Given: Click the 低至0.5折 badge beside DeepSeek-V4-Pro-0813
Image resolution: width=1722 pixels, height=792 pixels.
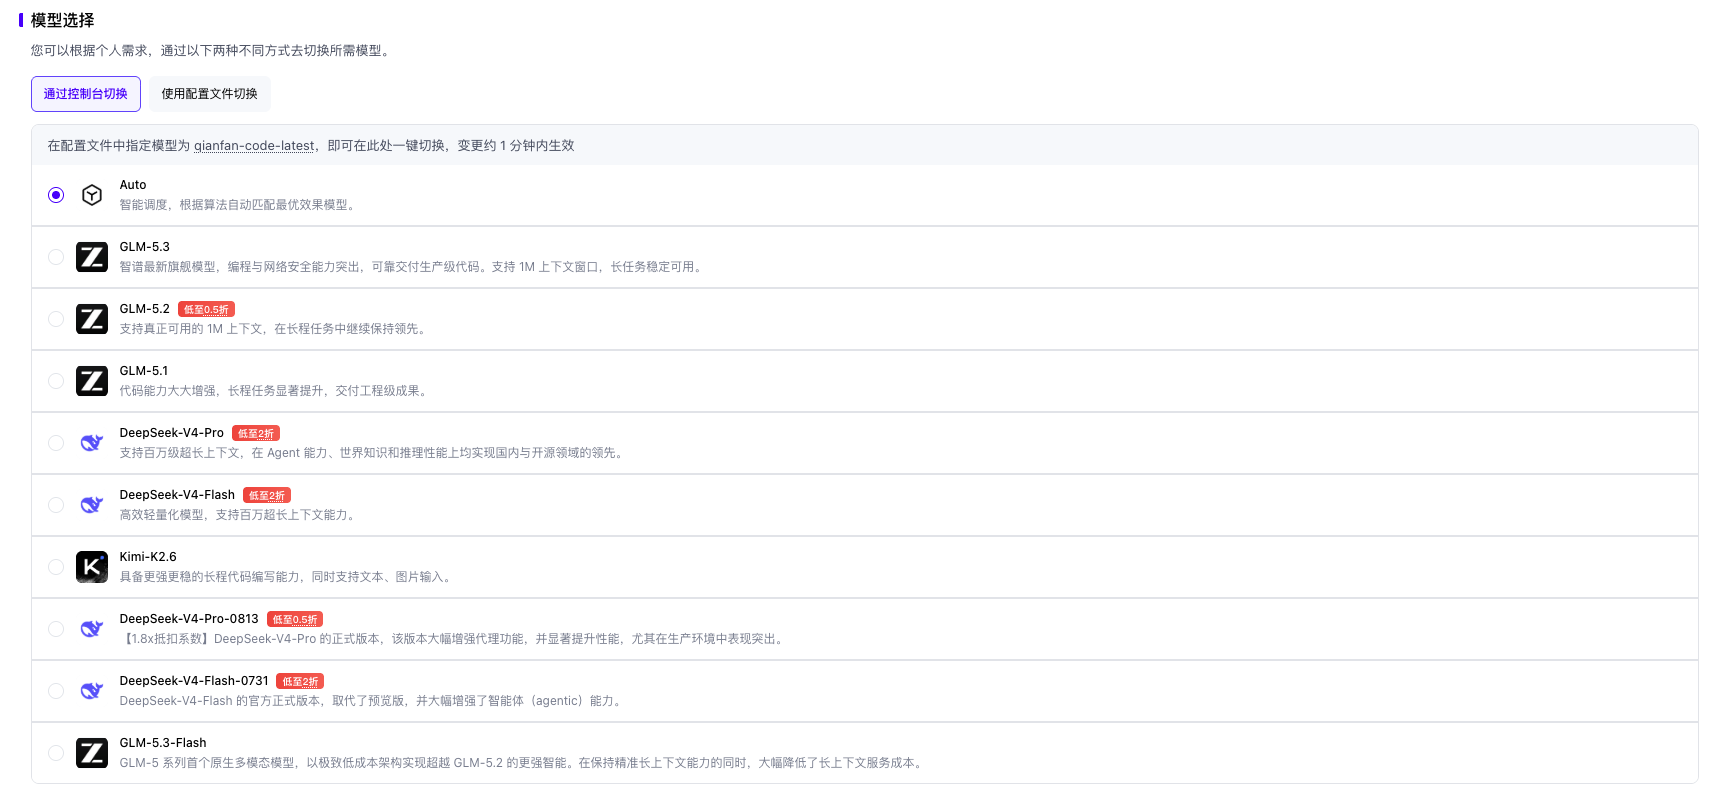Looking at the screenshot, I should 295,620.
